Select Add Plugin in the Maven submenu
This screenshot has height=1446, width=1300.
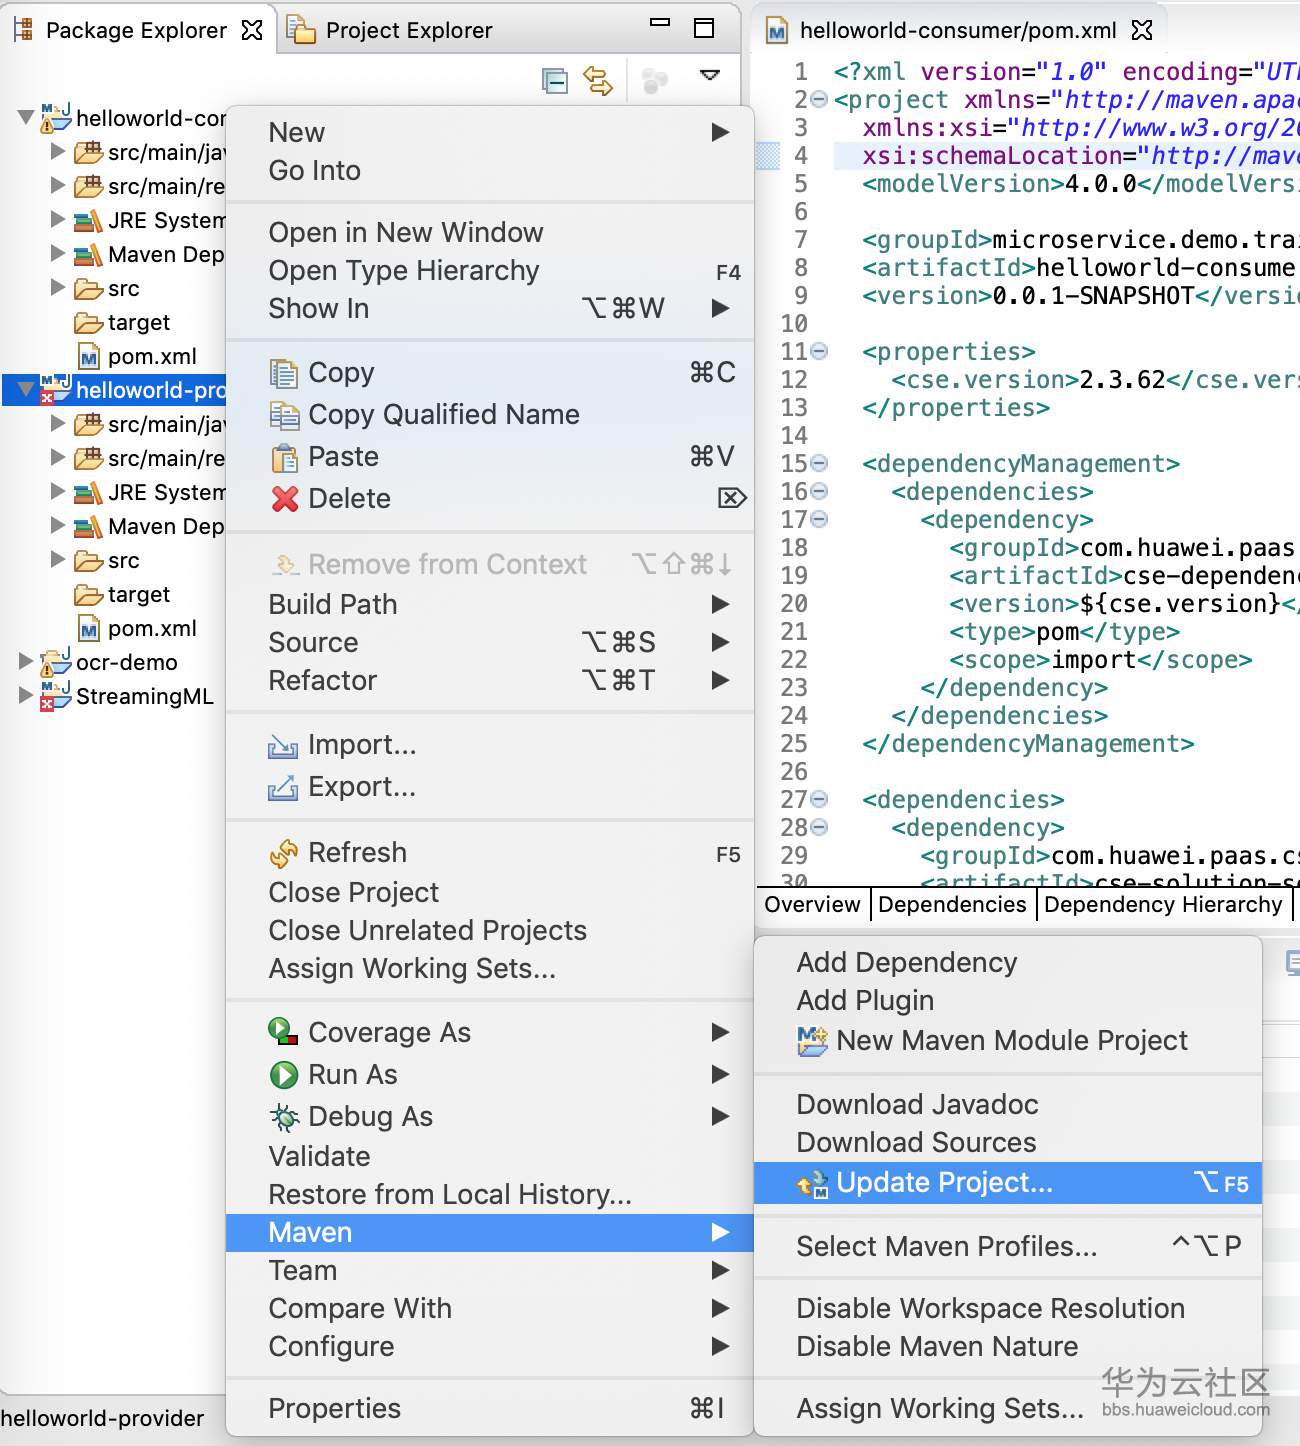1008,1001
